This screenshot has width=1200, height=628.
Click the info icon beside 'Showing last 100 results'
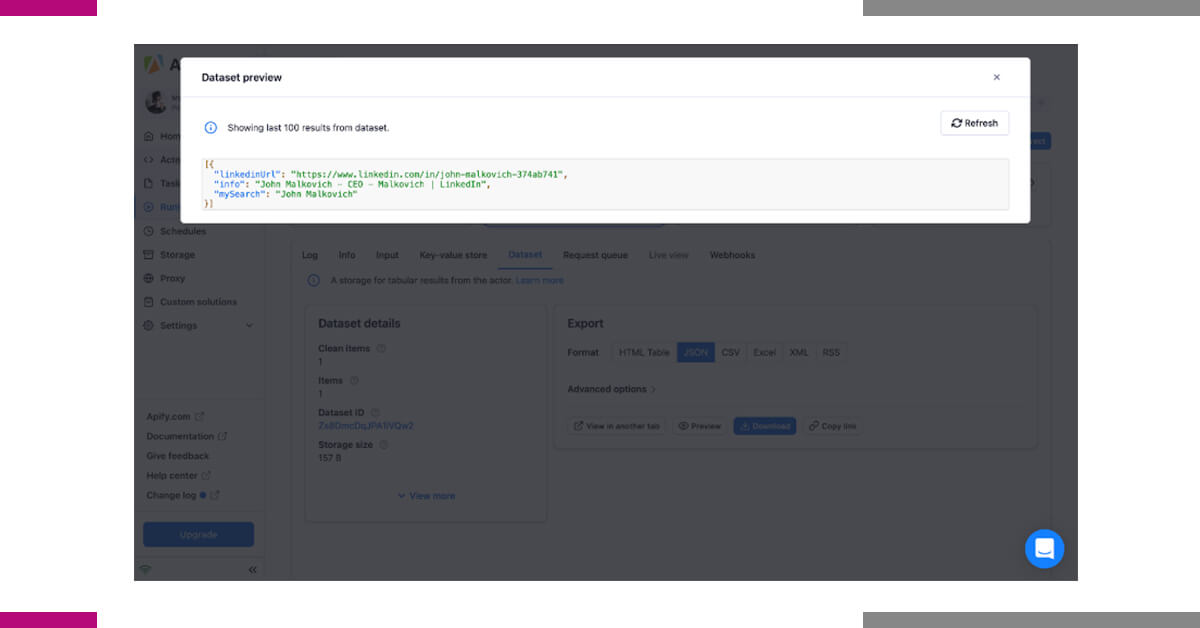(x=211, y=128)
